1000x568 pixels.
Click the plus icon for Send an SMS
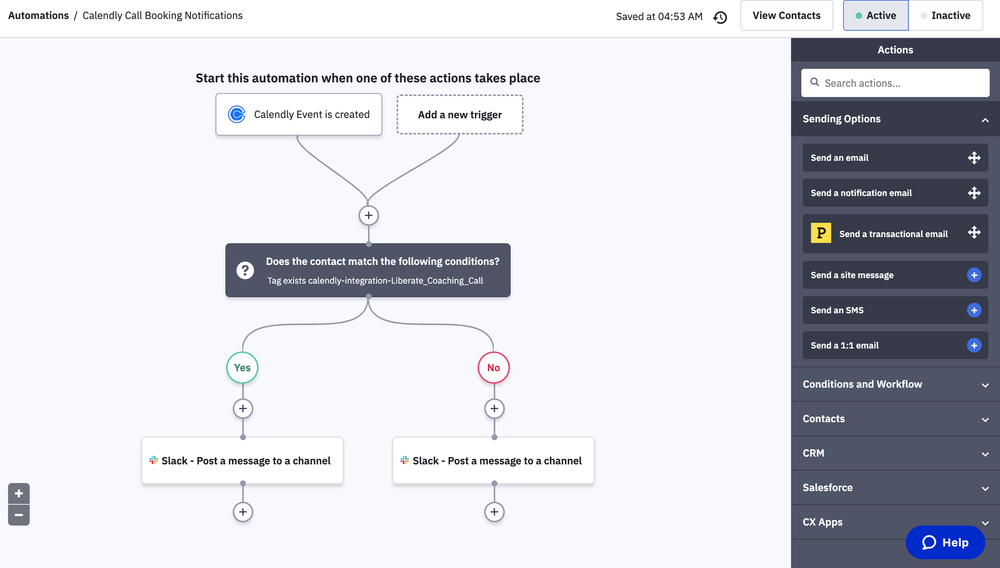coord(974,310)
